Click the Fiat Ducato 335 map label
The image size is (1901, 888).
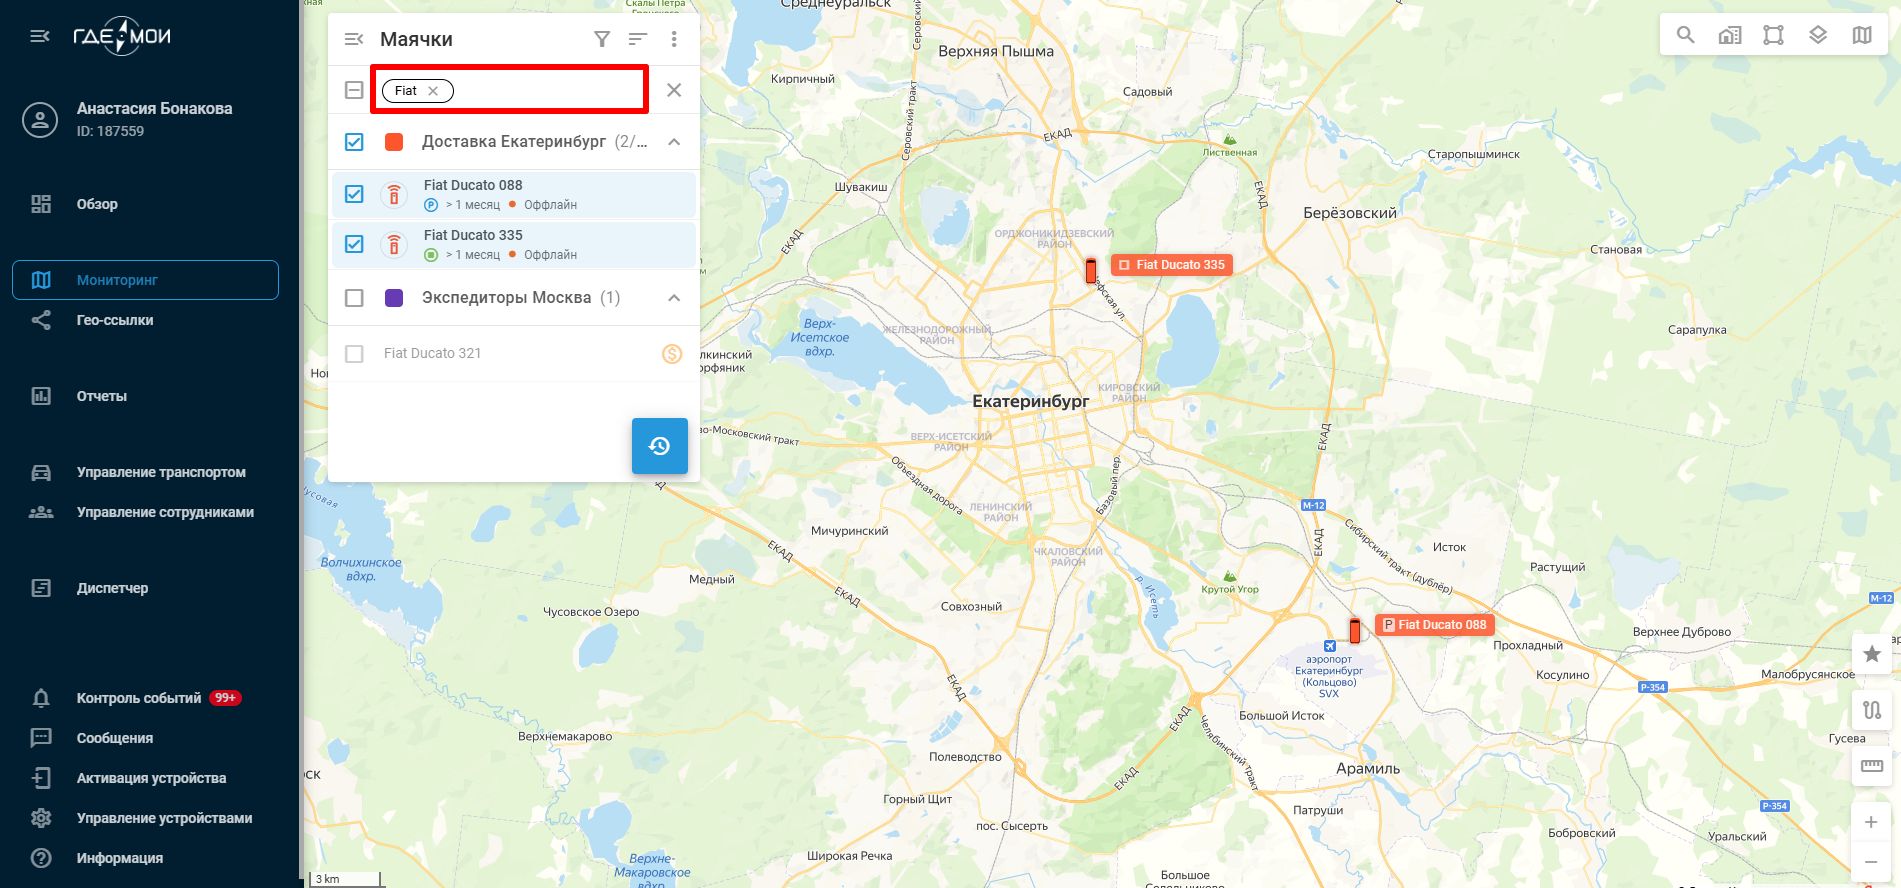coord(1172,265)
